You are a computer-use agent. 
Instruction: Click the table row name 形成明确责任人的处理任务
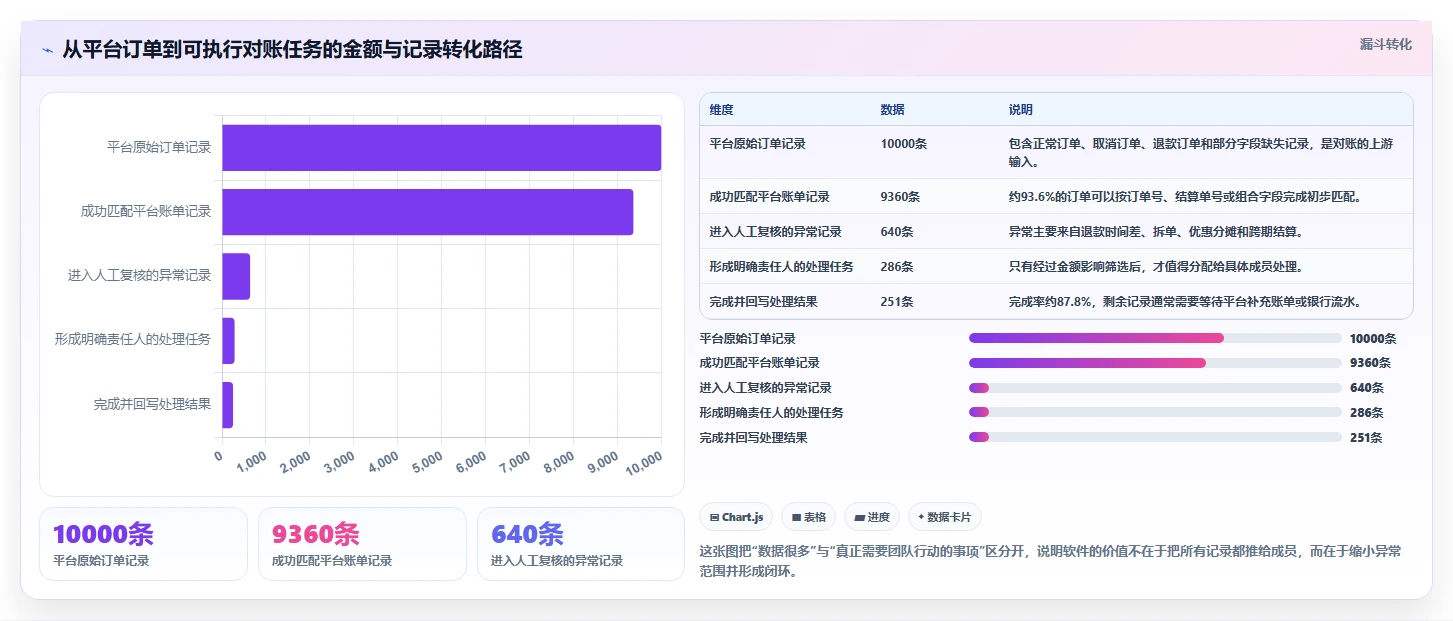point(781,267)
